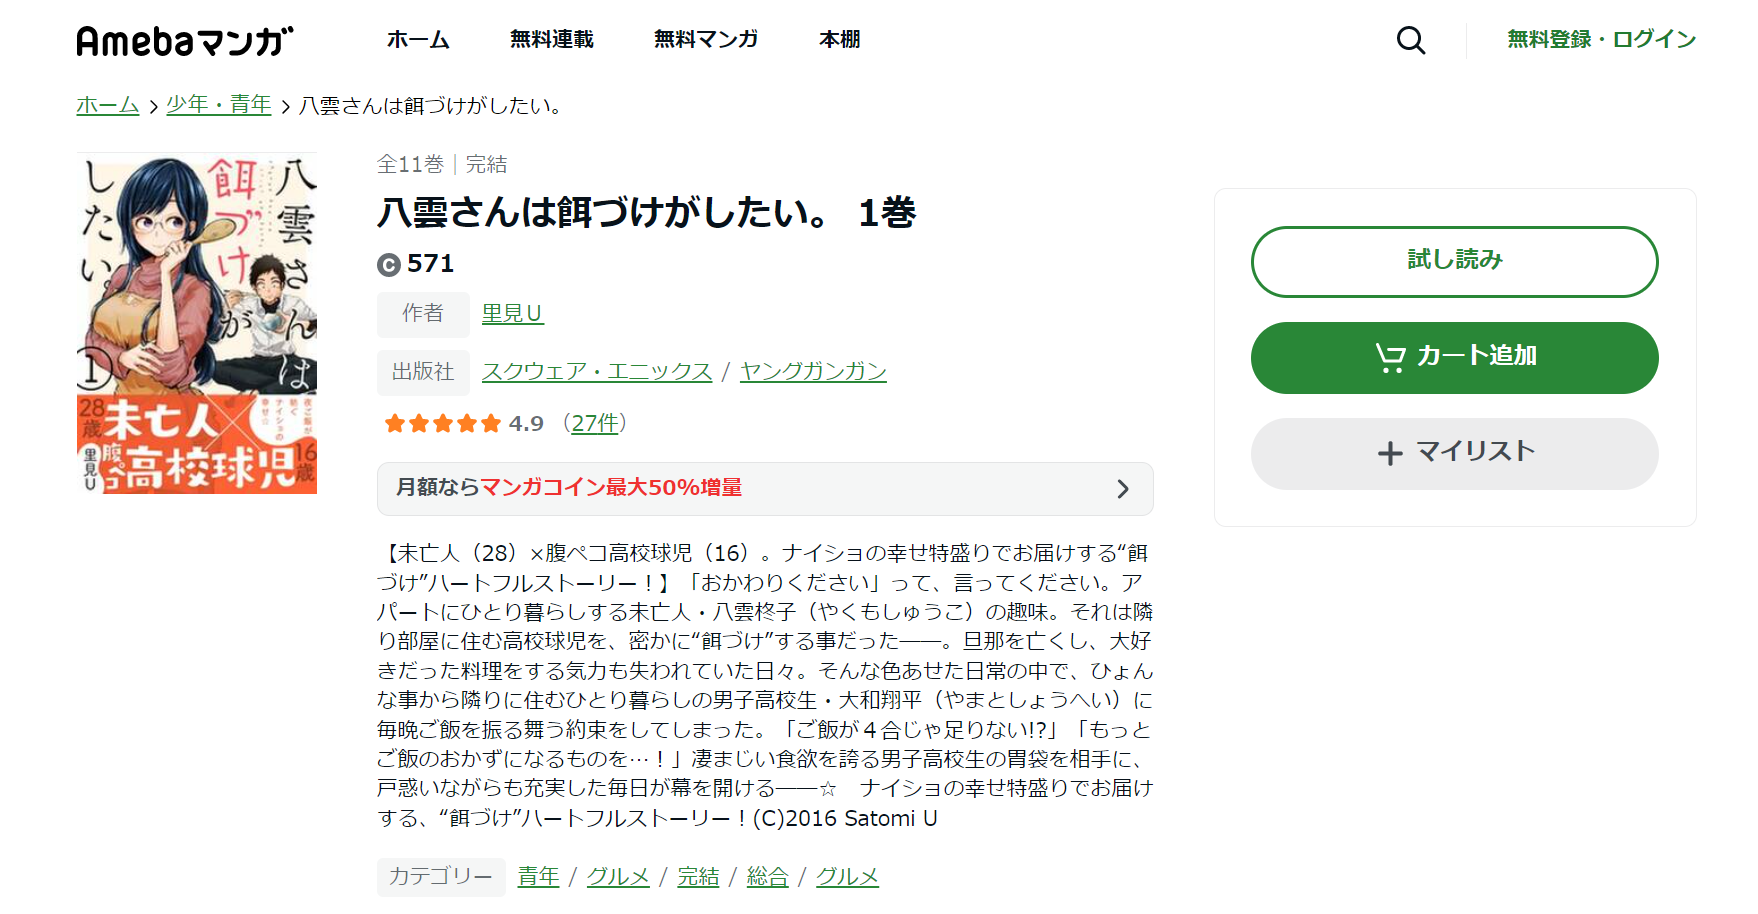Select the breadcrumb arrow after ホーム

[152, 105]
